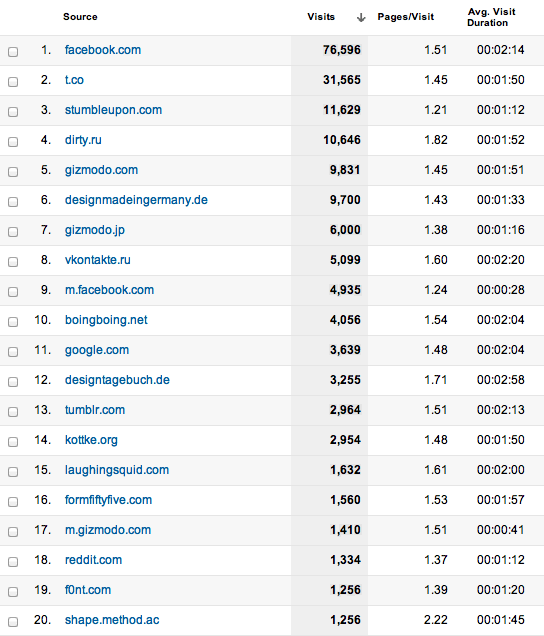Sort by the Source column header
The image size is (544, 636).
click(80, 17)
